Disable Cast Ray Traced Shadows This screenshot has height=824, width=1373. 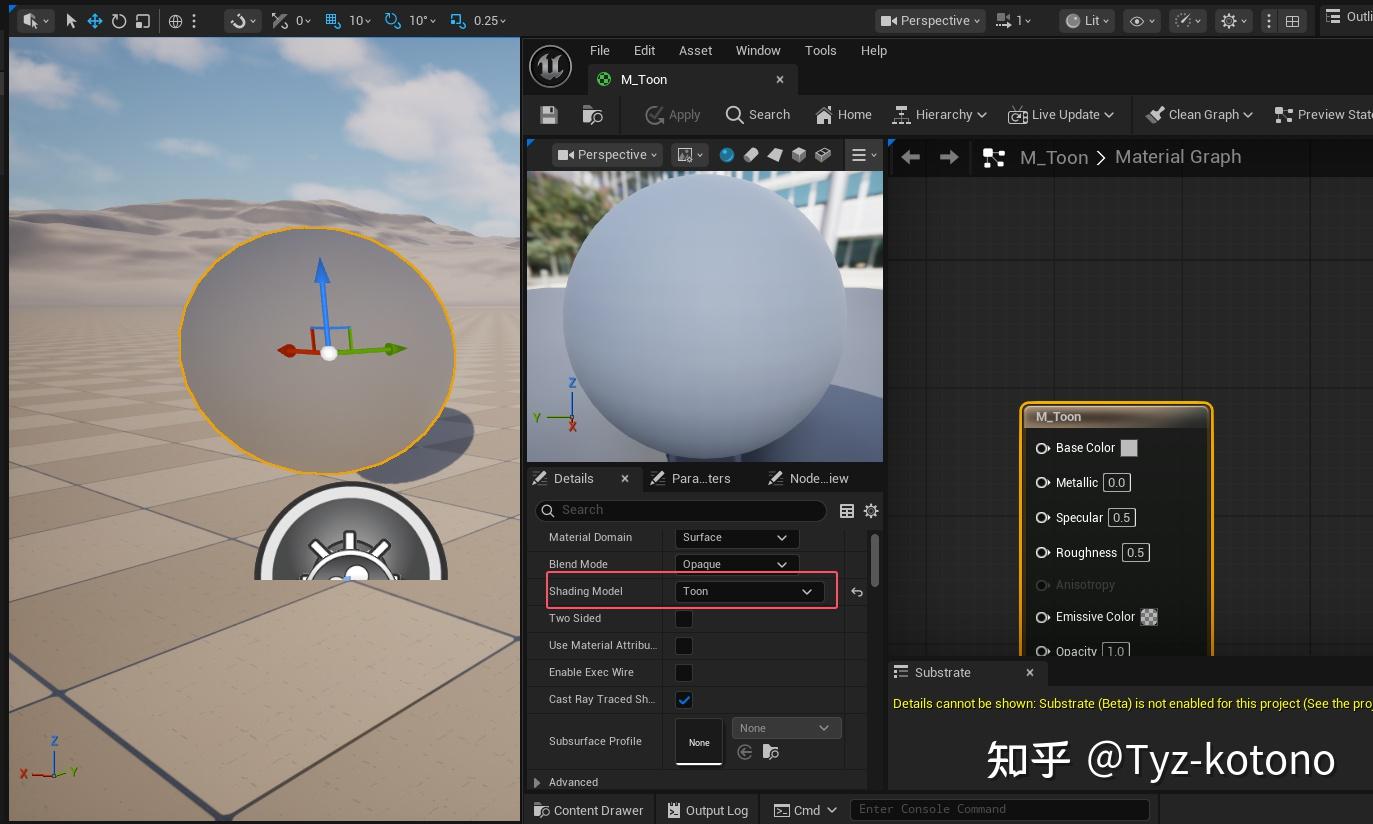click(x=683, y=699)
